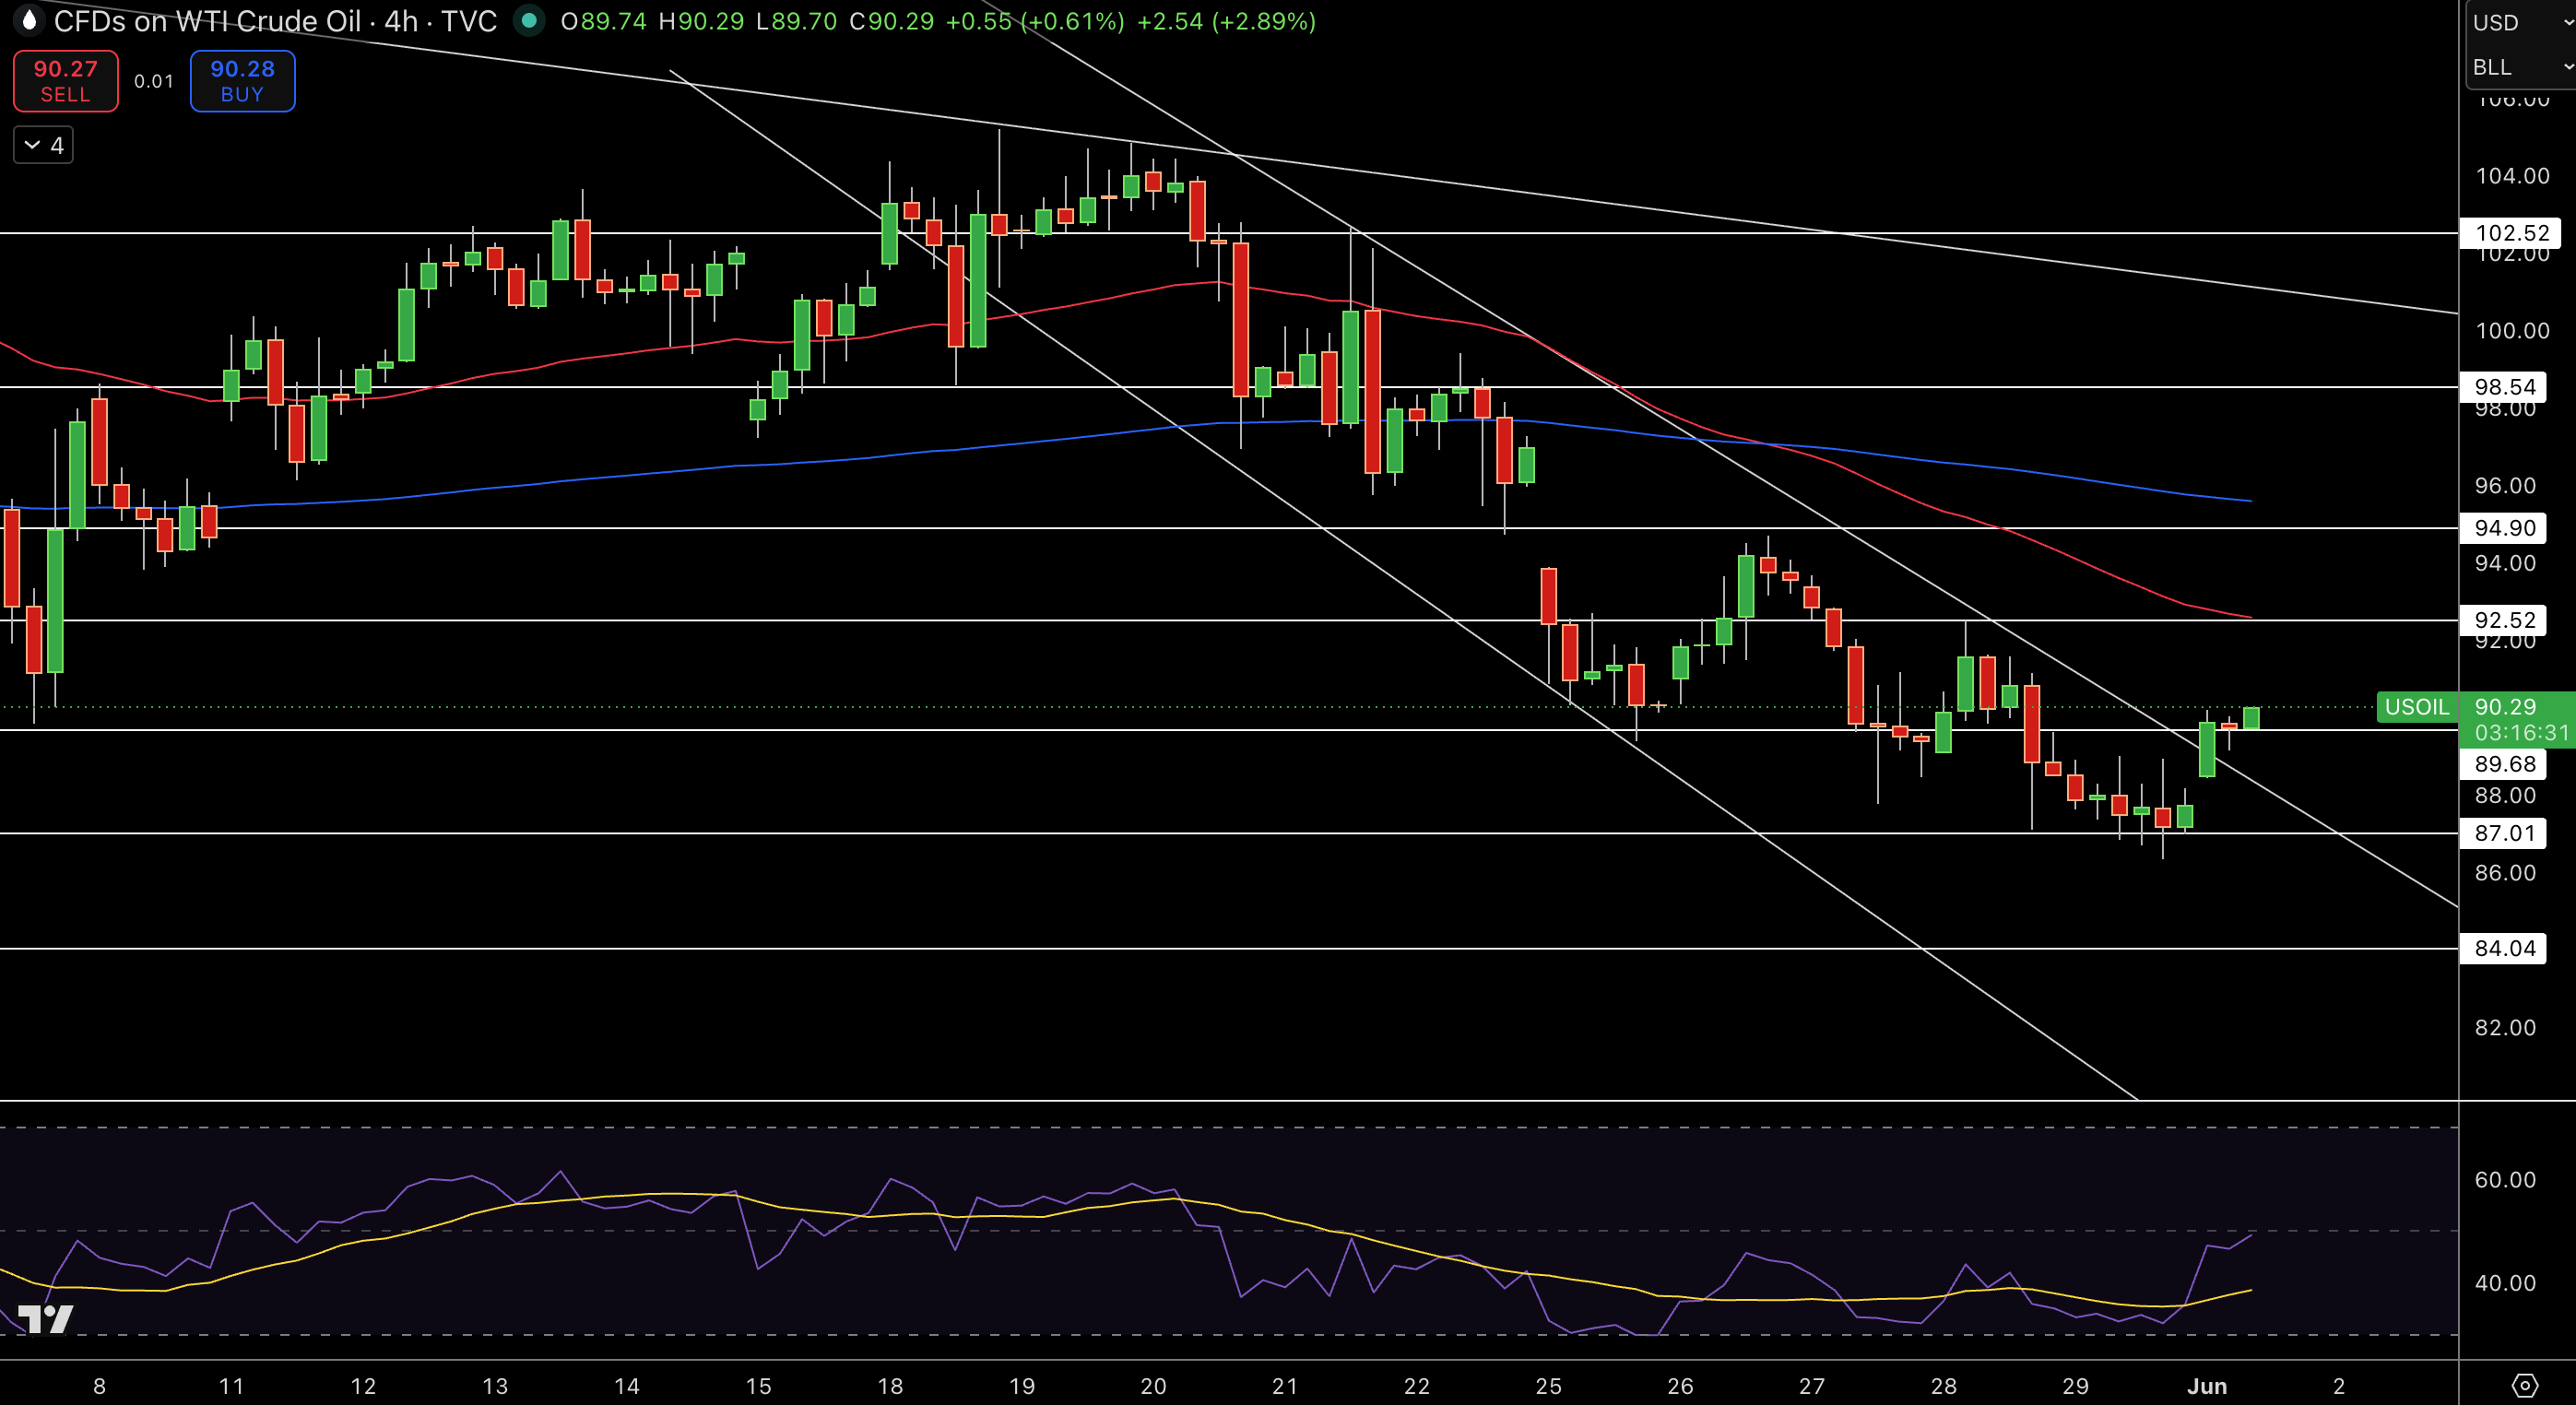Click the candle countdown timer 03:16:31
The width and height of the screenshot is (2576, 1405).
tap(2521, 733)
